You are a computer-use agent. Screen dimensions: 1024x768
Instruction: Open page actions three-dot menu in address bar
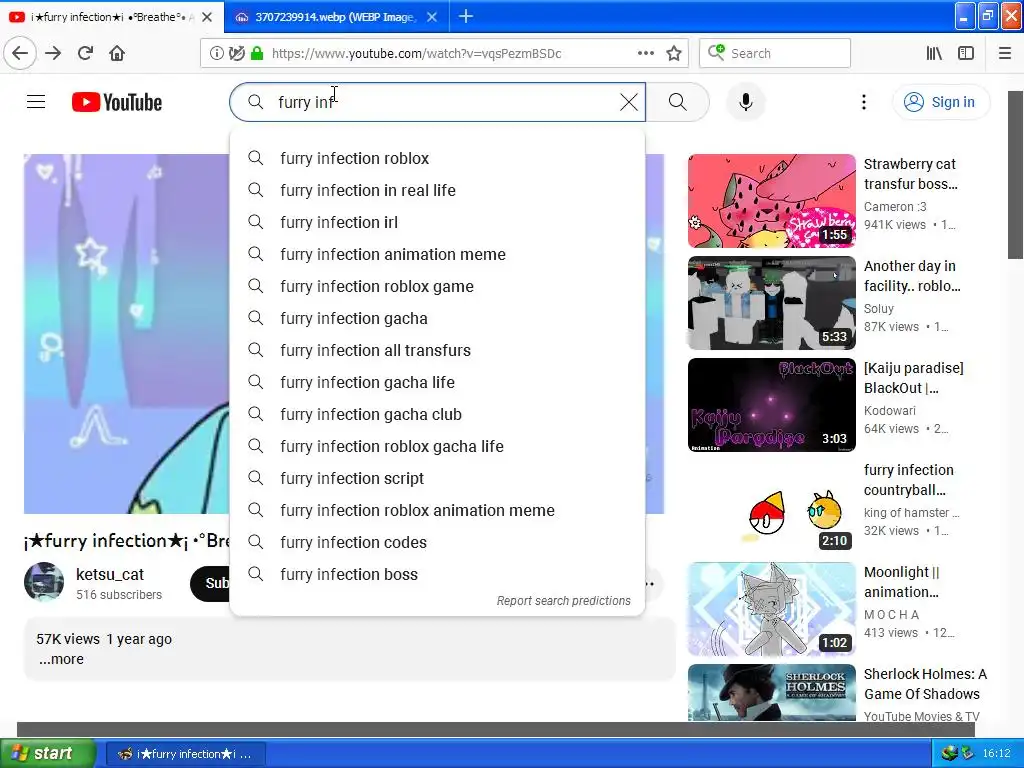click(x=645, y=53)
